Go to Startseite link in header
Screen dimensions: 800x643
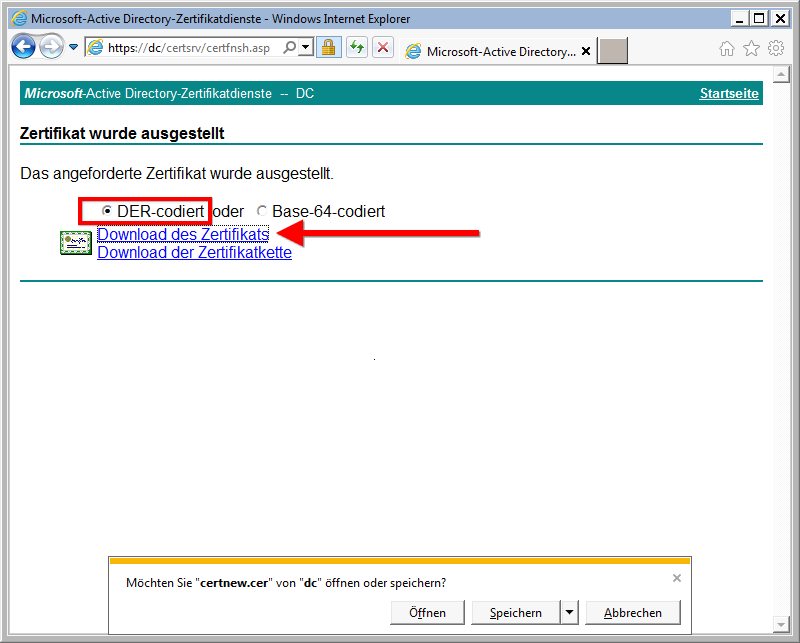pos(729,94)
